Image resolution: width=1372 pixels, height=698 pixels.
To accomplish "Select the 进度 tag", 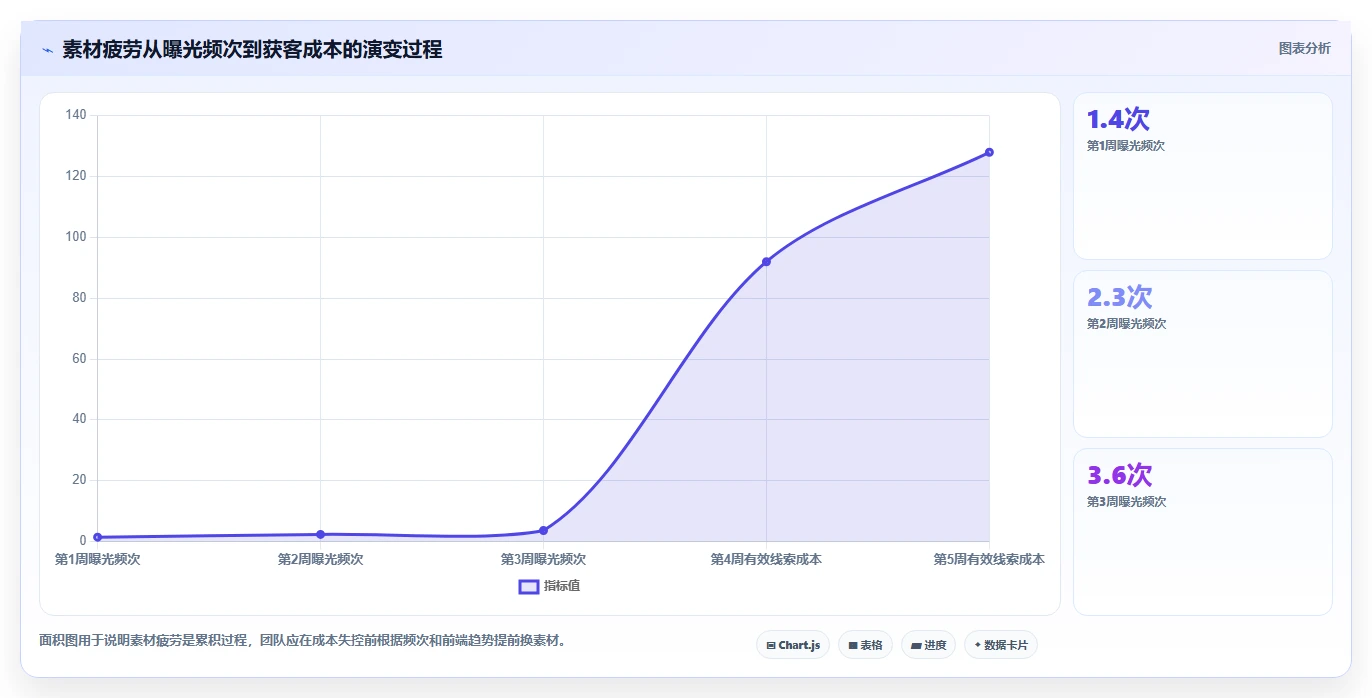I will [x=928, y=645].
